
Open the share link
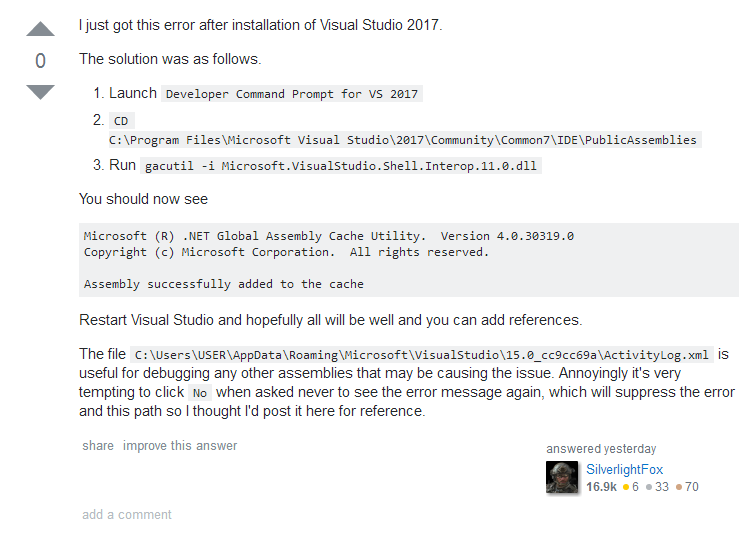(x=98, y=445)
